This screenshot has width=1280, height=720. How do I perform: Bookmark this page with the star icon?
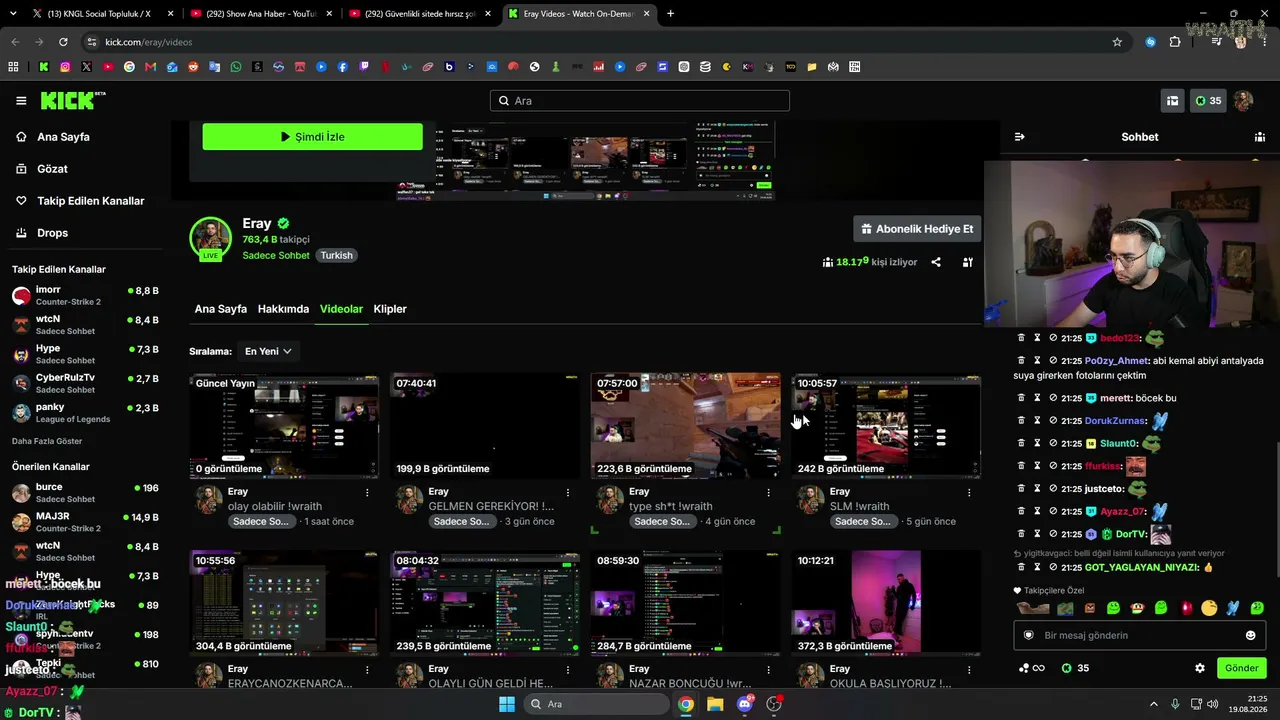(1117, 42)
